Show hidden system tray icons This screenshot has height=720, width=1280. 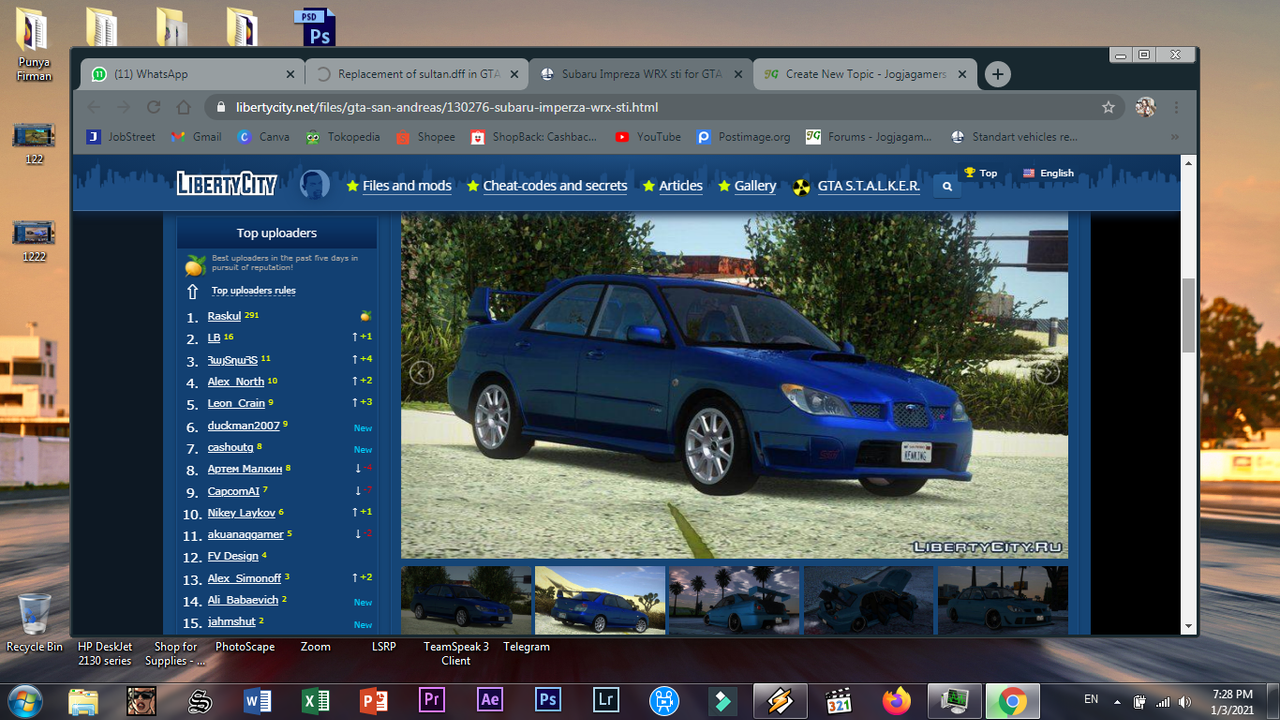coord(1116,701)
